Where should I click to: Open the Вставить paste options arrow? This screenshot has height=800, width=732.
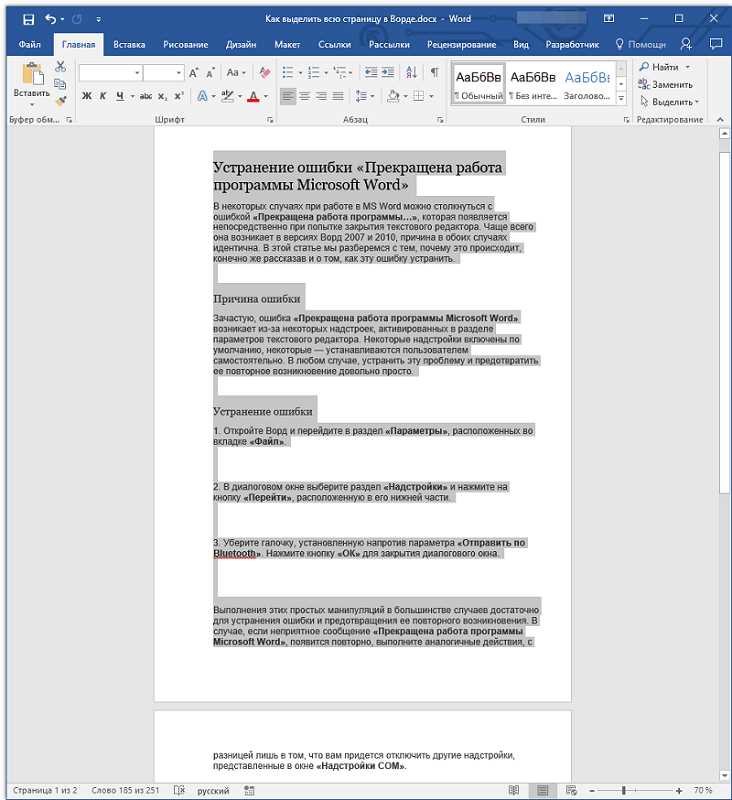click(x=32, y=106)
